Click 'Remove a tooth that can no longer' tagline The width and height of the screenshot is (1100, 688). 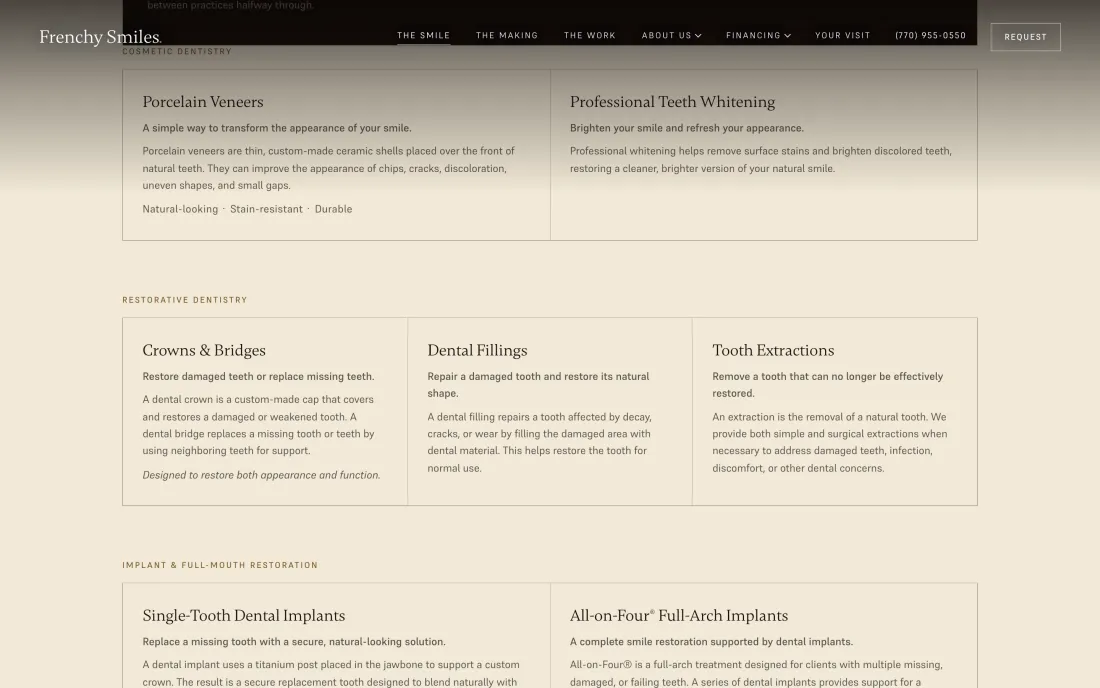point(828,385)
